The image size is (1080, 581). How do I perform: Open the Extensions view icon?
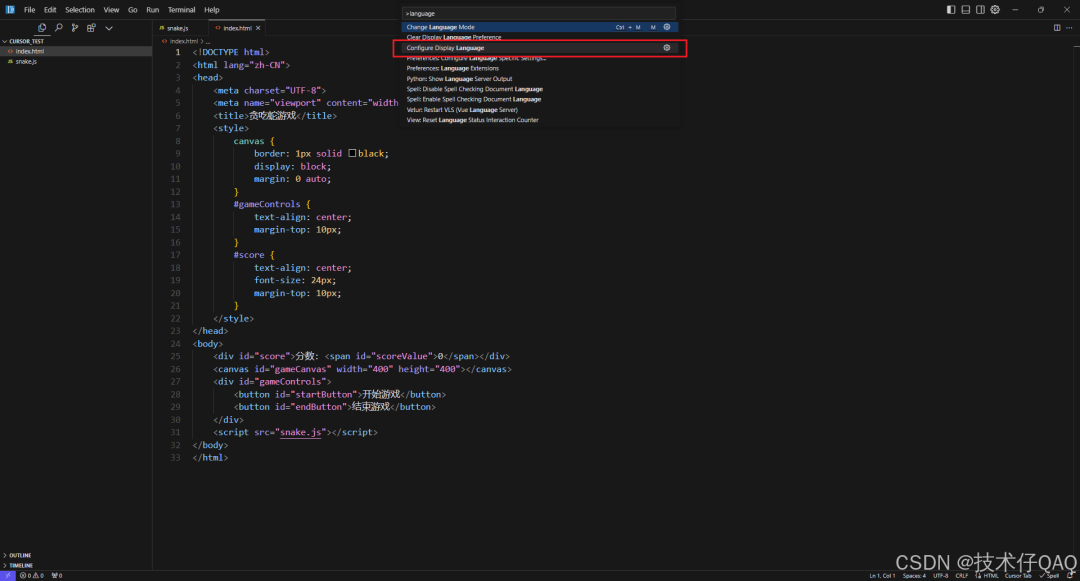tap(91, 28)
